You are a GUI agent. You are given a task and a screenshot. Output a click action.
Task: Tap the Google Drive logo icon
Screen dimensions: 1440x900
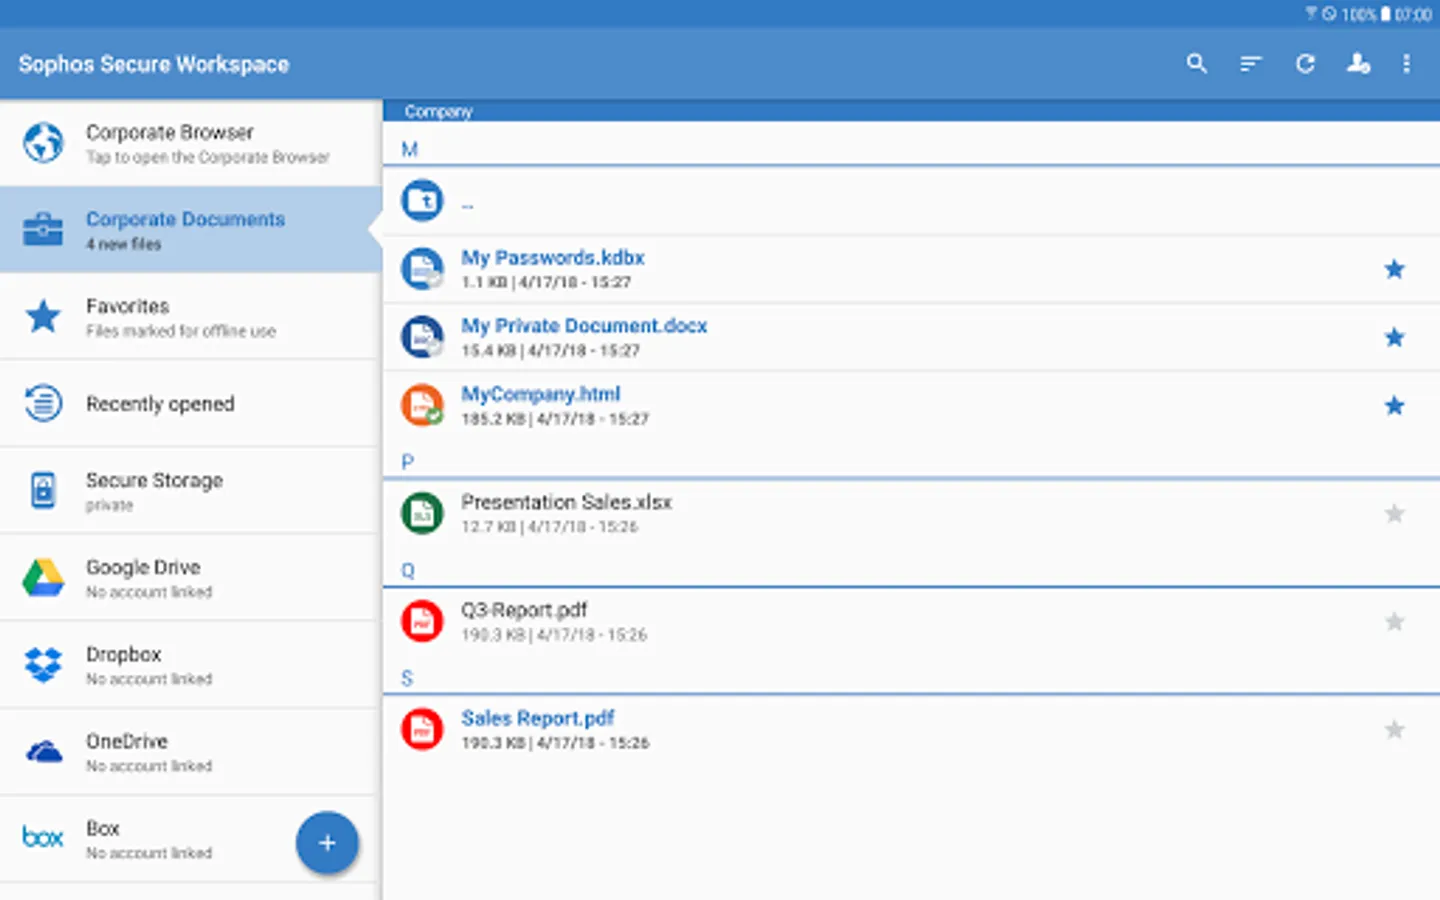pos(43,577)
